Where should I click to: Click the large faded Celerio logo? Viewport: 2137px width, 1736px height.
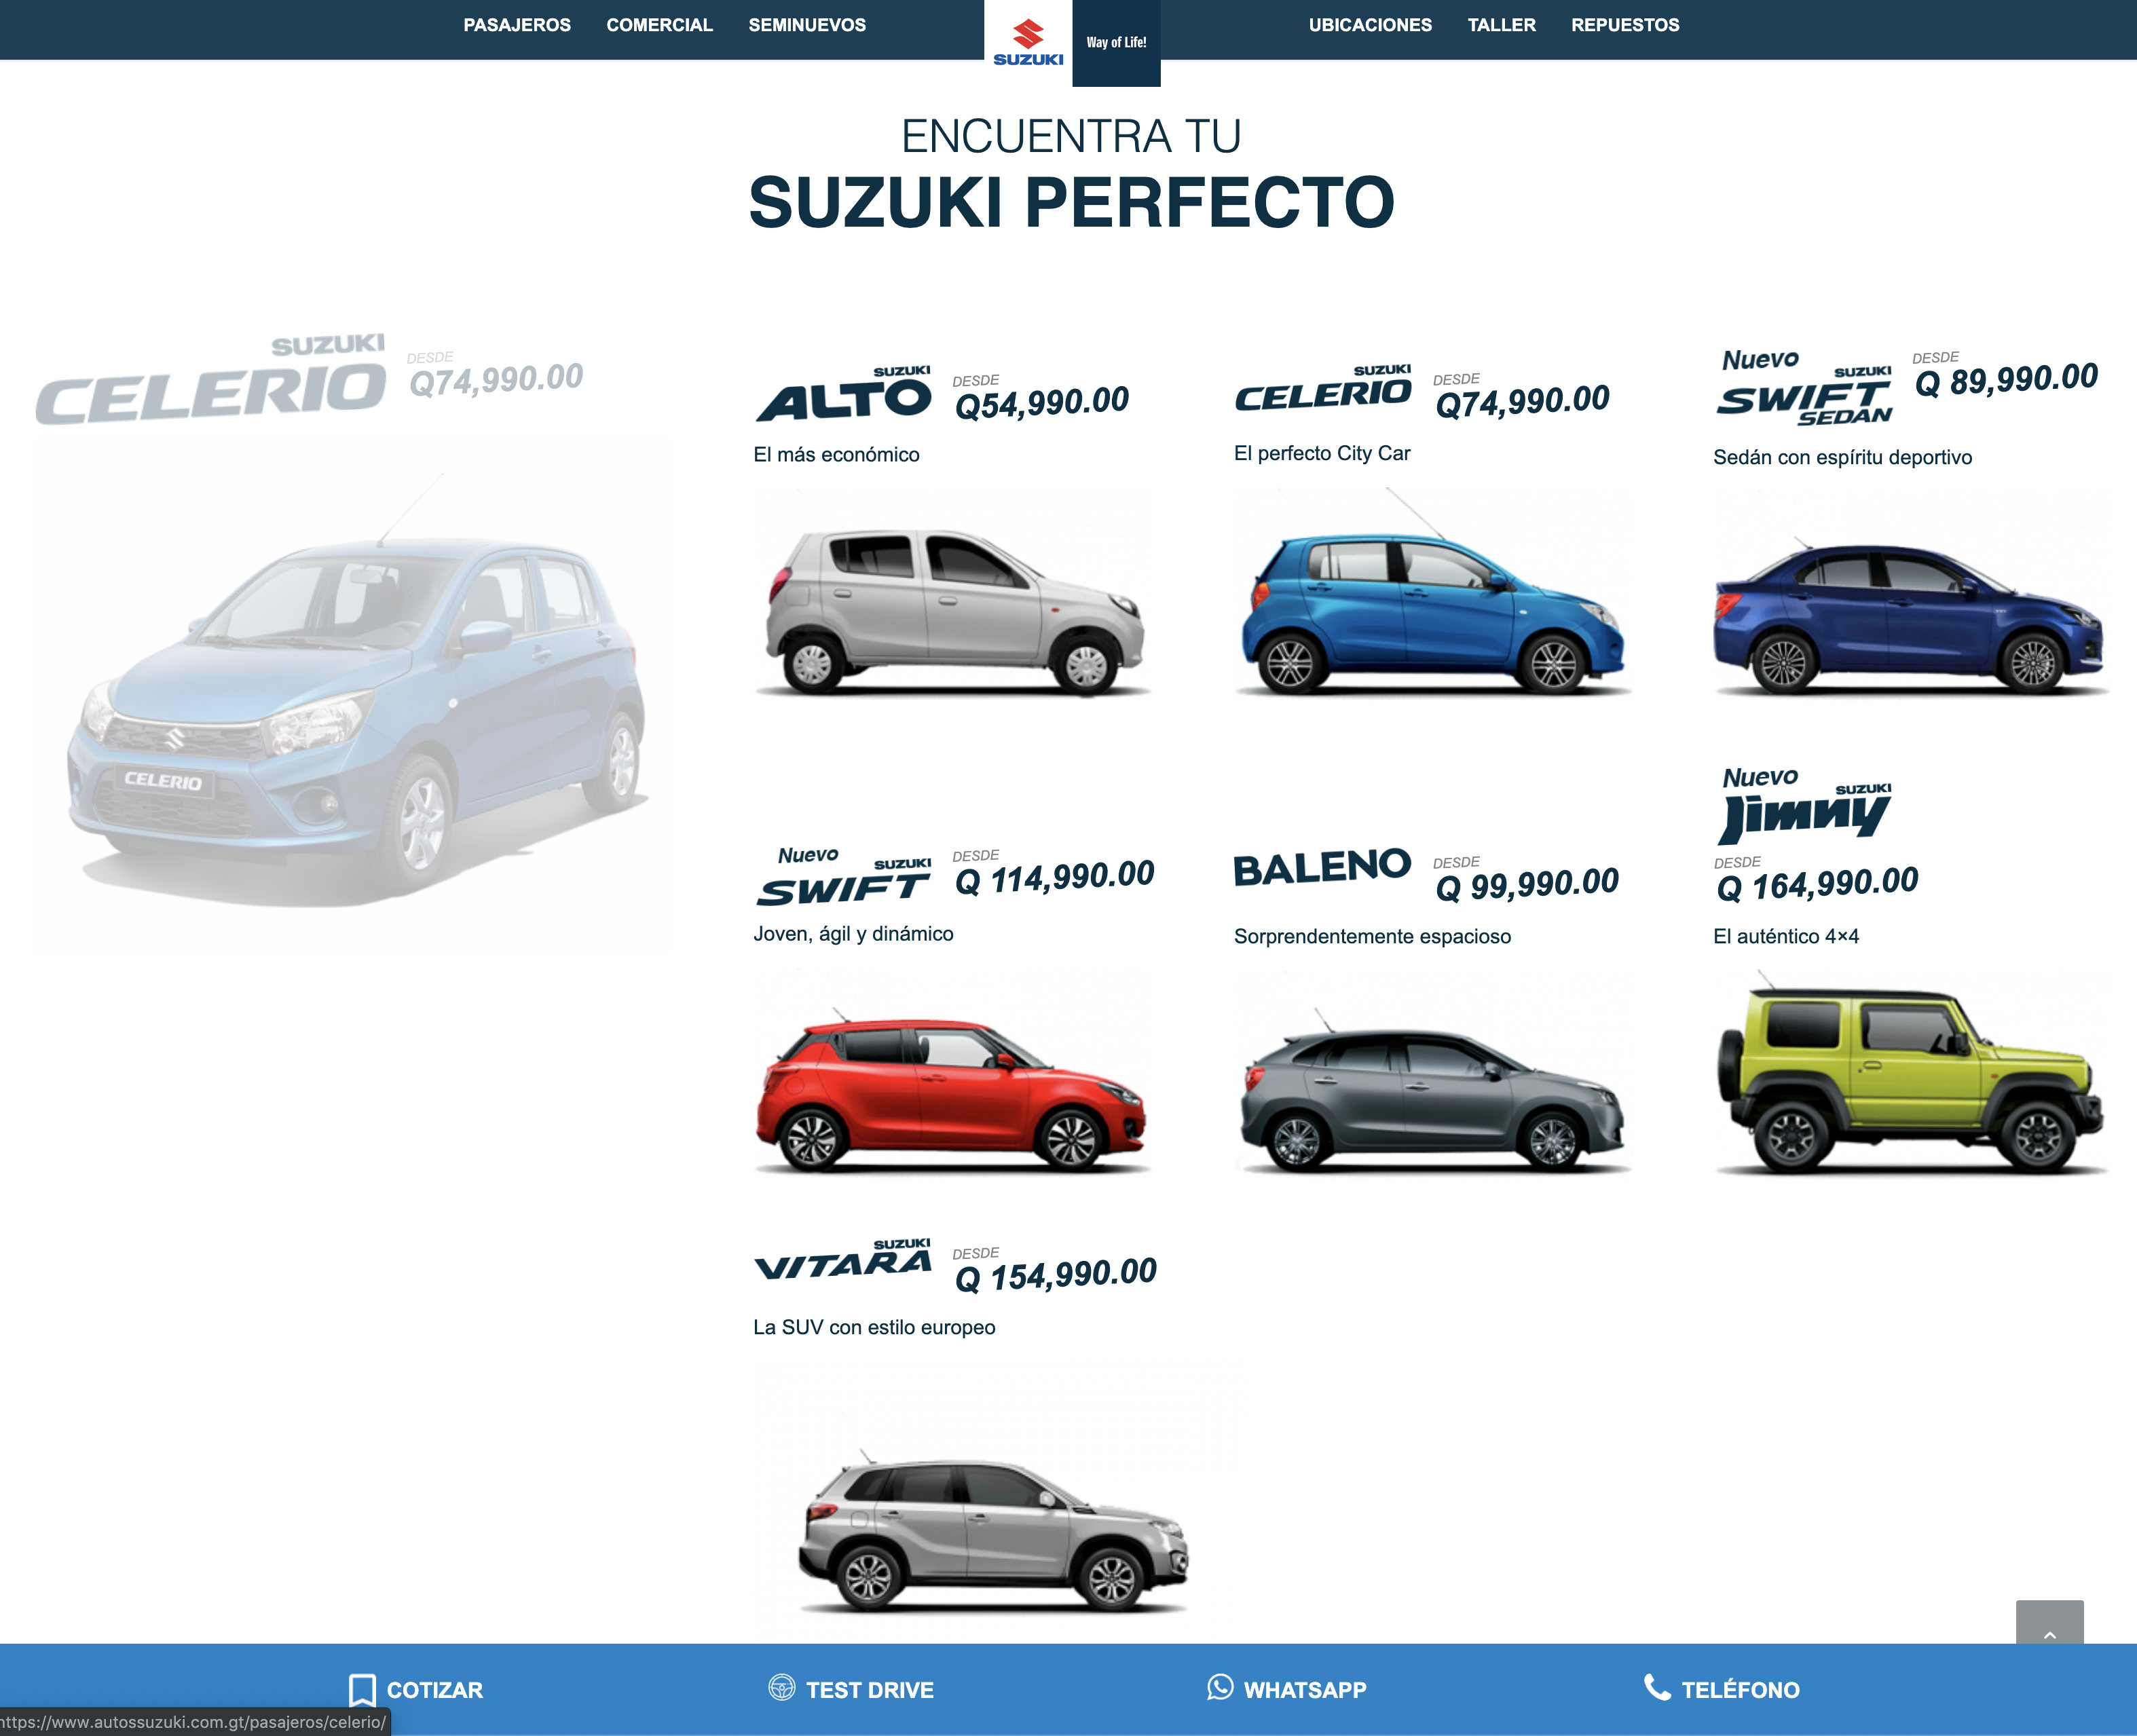(x=210, y=380)
